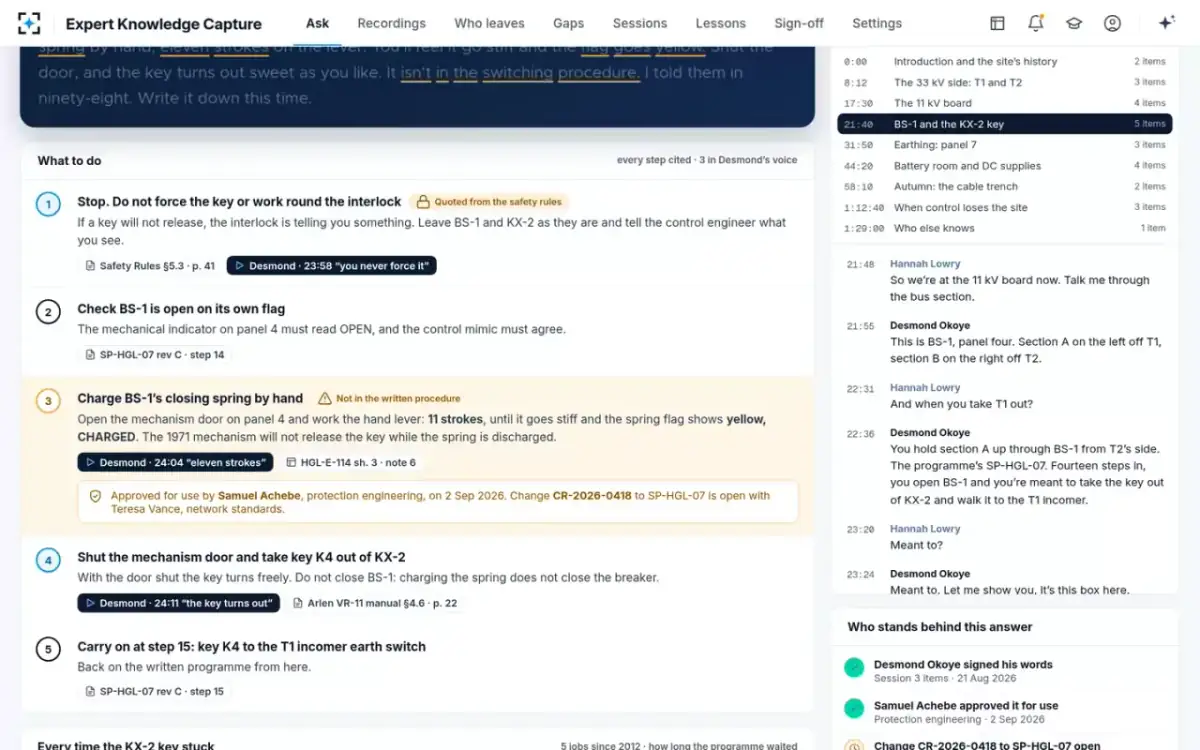Play Desmond 24:11 "the key turns out" clip
This screenshot has width=1200, height=750.
coord(179,603)
